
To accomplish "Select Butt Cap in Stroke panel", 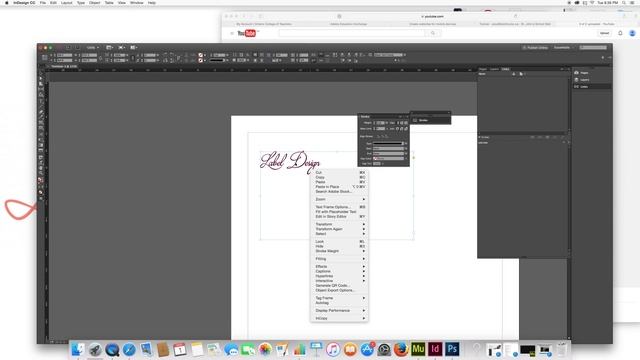I will pyautogui.click(x=398, y=123).
